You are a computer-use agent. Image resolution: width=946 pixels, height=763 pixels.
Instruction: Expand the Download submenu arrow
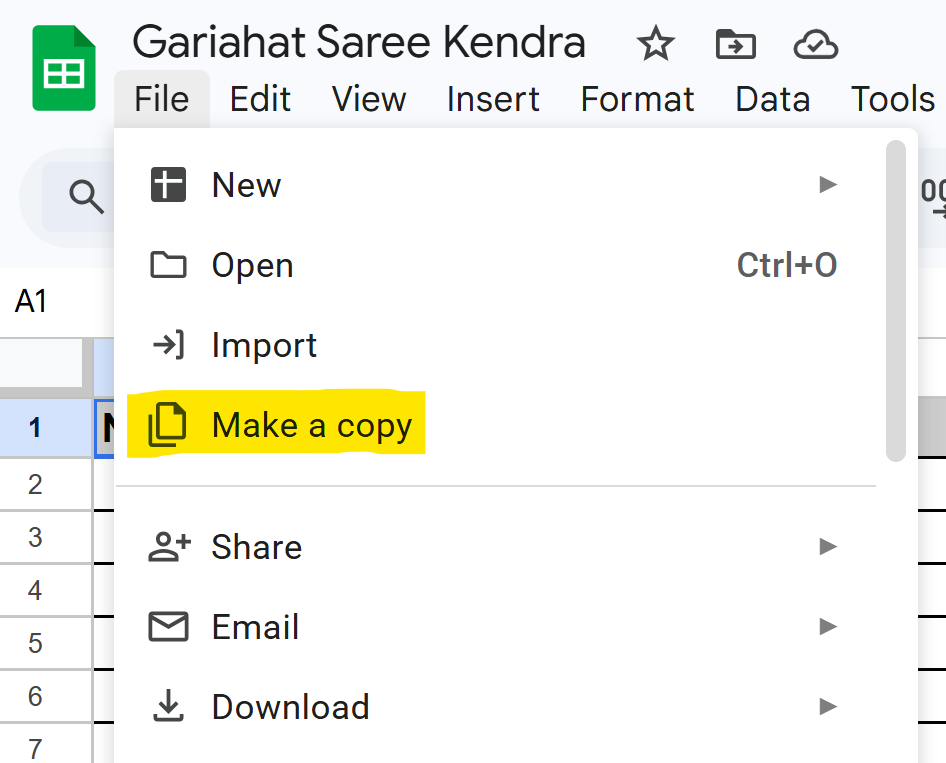[827, 707]
